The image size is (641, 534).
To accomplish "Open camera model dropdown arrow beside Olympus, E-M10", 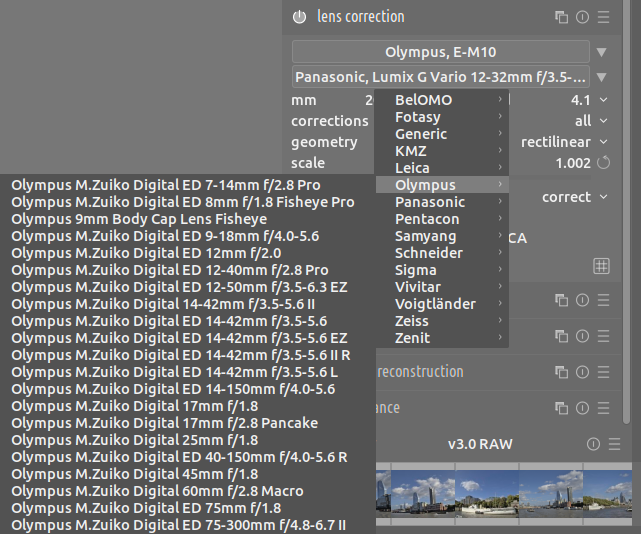I will (x=601, y=52).
